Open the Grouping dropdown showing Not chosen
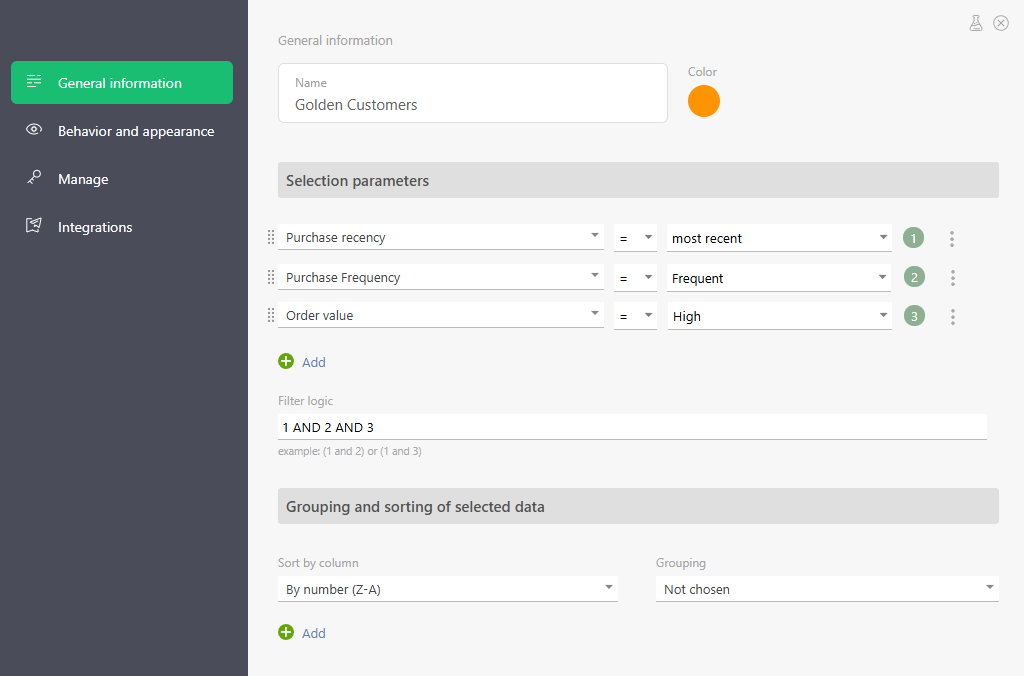The width and height of the screenshot is (1024, 676). [827, 589]
